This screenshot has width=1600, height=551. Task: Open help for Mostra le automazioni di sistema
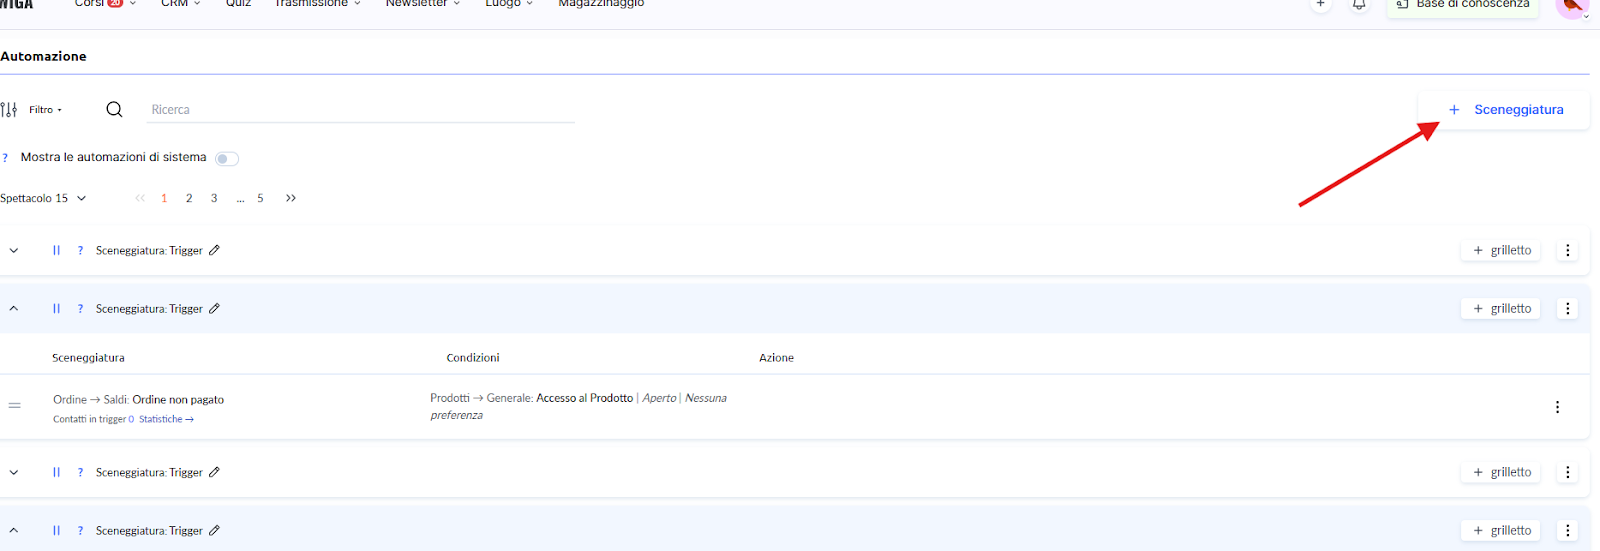click(5, 158)
